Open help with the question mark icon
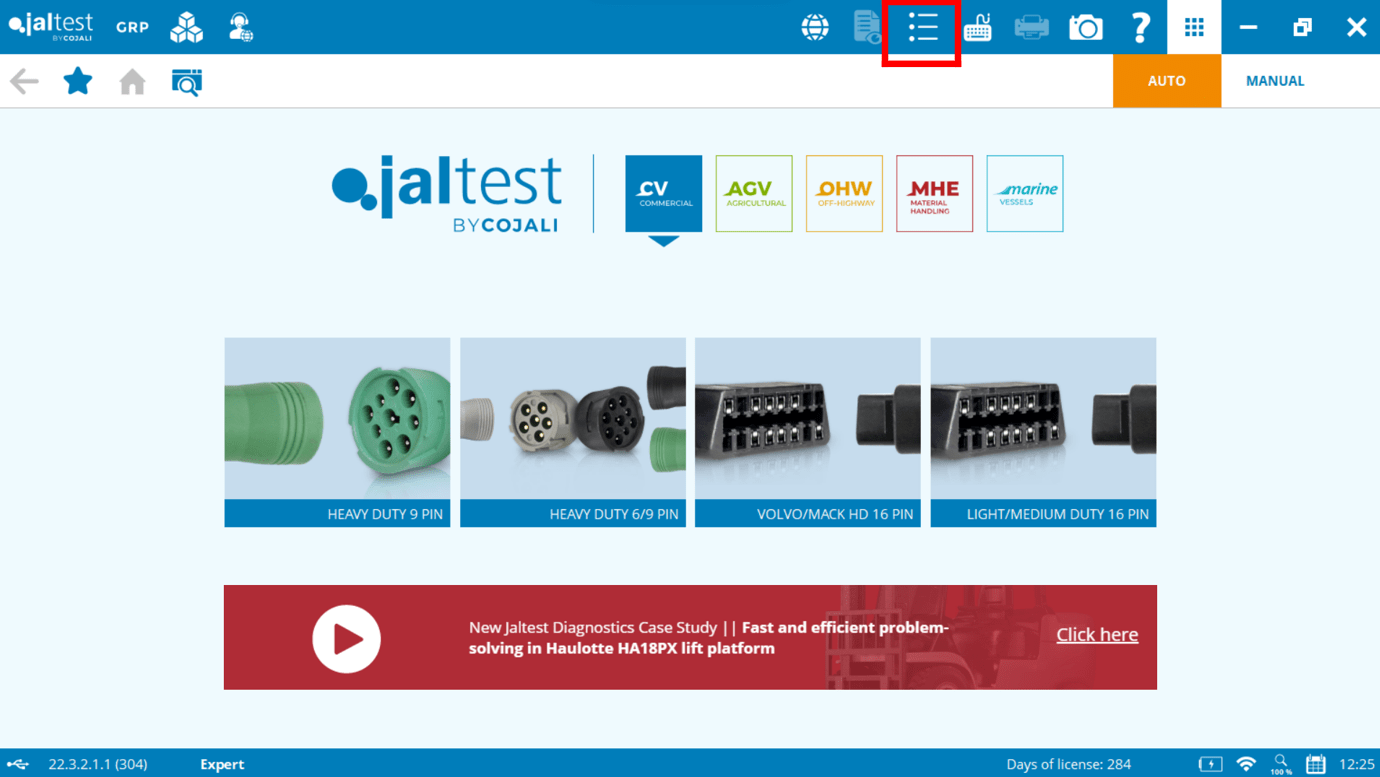Screen dimensions: 1380x777 1140,27
